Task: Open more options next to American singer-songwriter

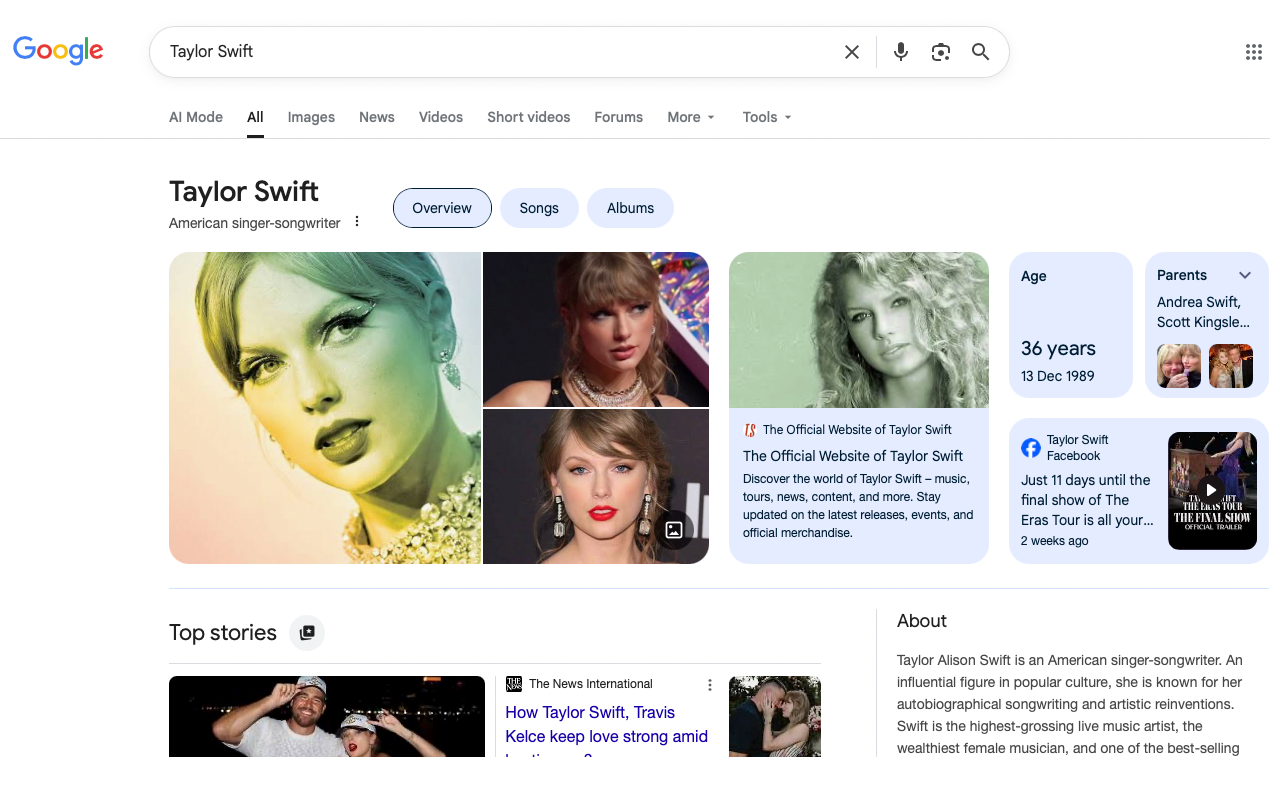Action: (357, 222)
